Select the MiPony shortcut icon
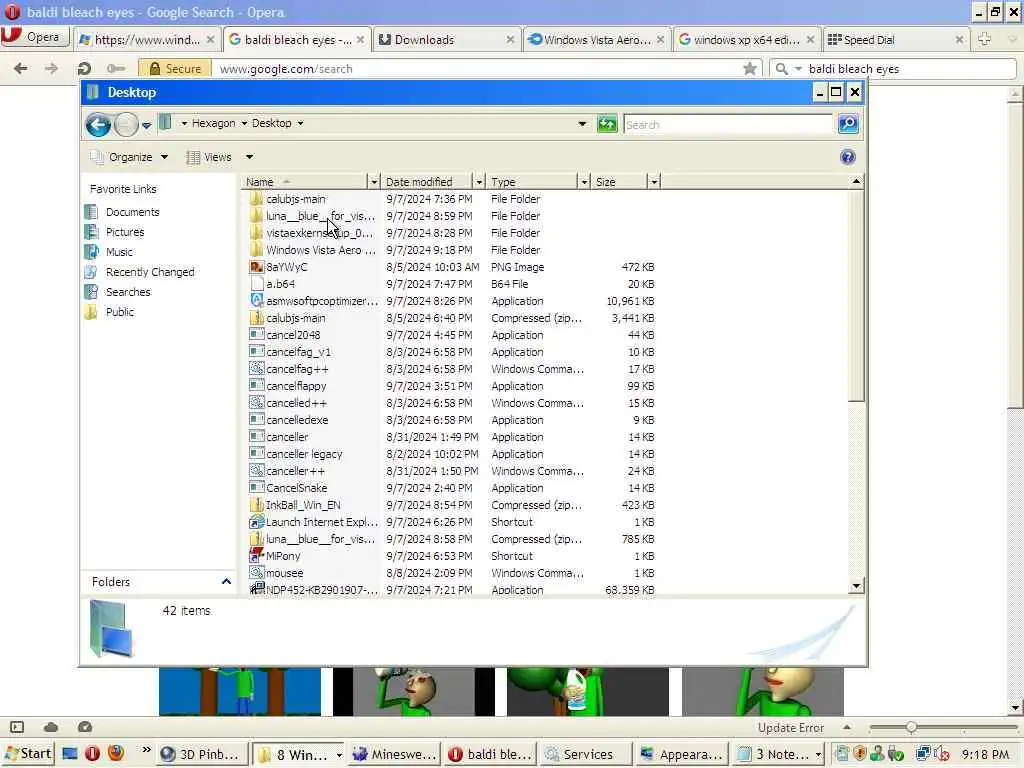This screenshot has height=768, width=1024. 257,556
